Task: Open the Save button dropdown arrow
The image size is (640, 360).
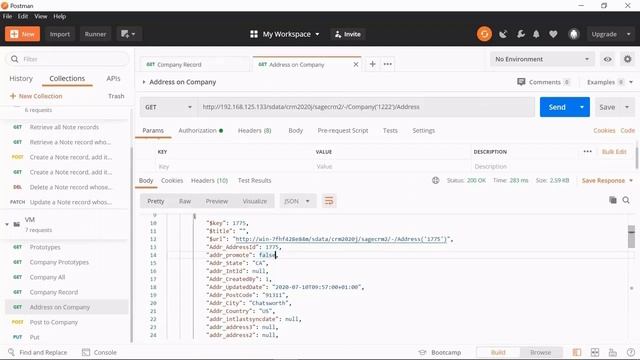Action: point(627,107)
